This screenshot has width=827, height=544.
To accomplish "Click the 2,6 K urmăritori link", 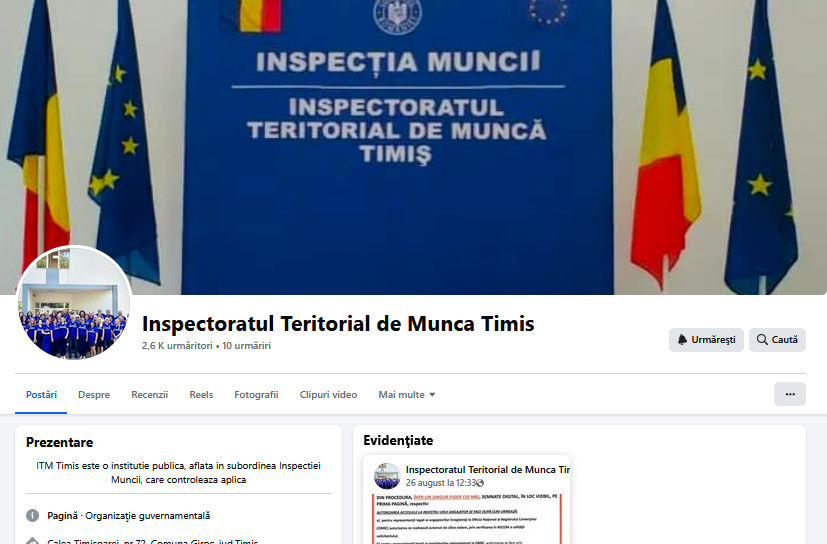I will (x=177, y=346).
